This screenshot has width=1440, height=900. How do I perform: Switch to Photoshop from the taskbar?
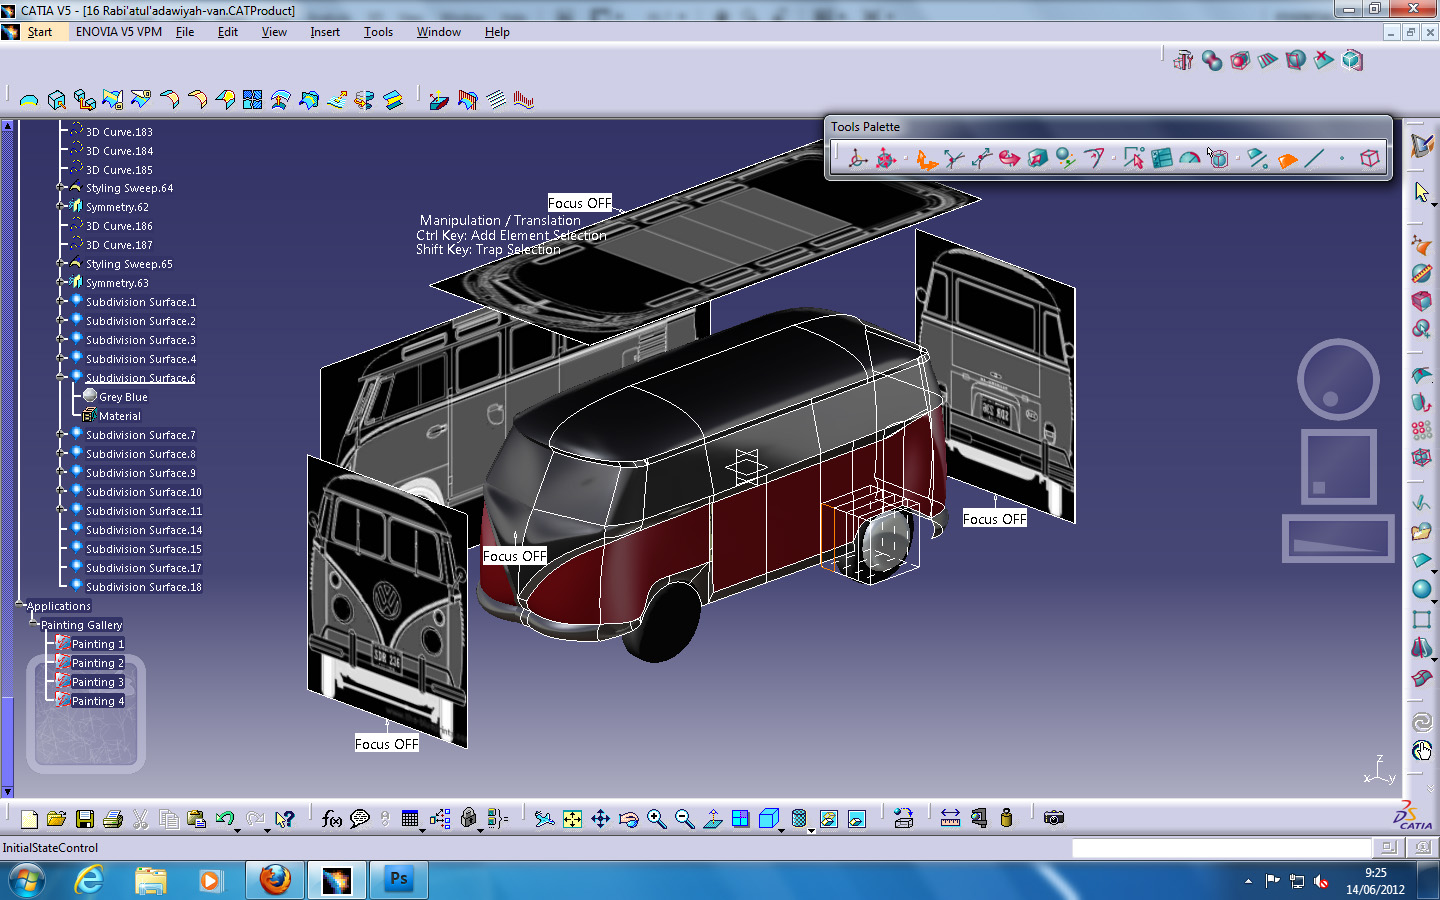point(398,880)
